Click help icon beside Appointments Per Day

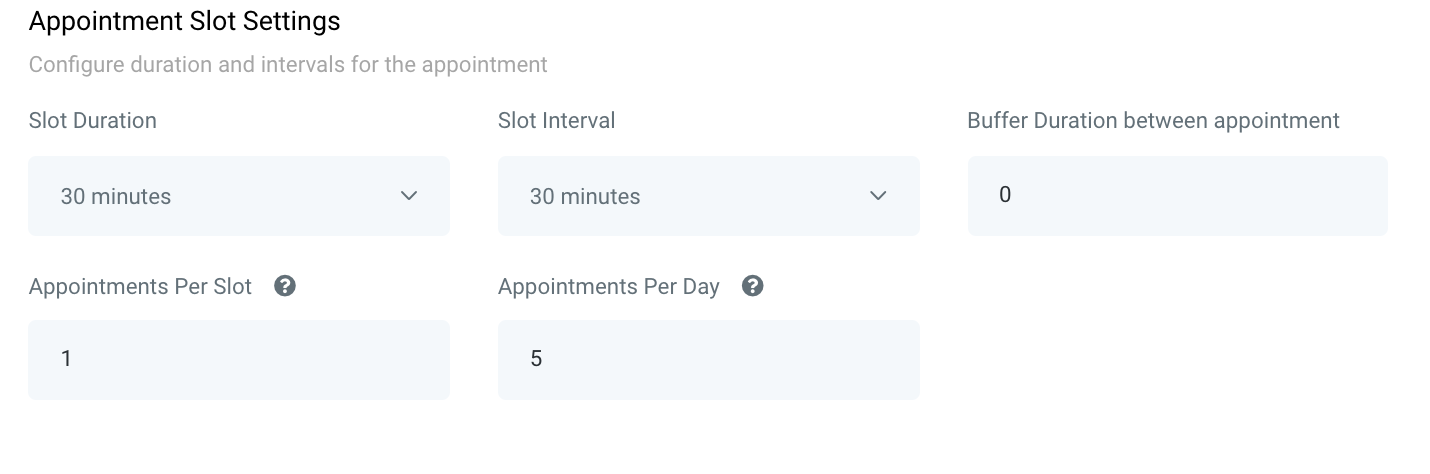pyautogui.click(x=753, y=287)
